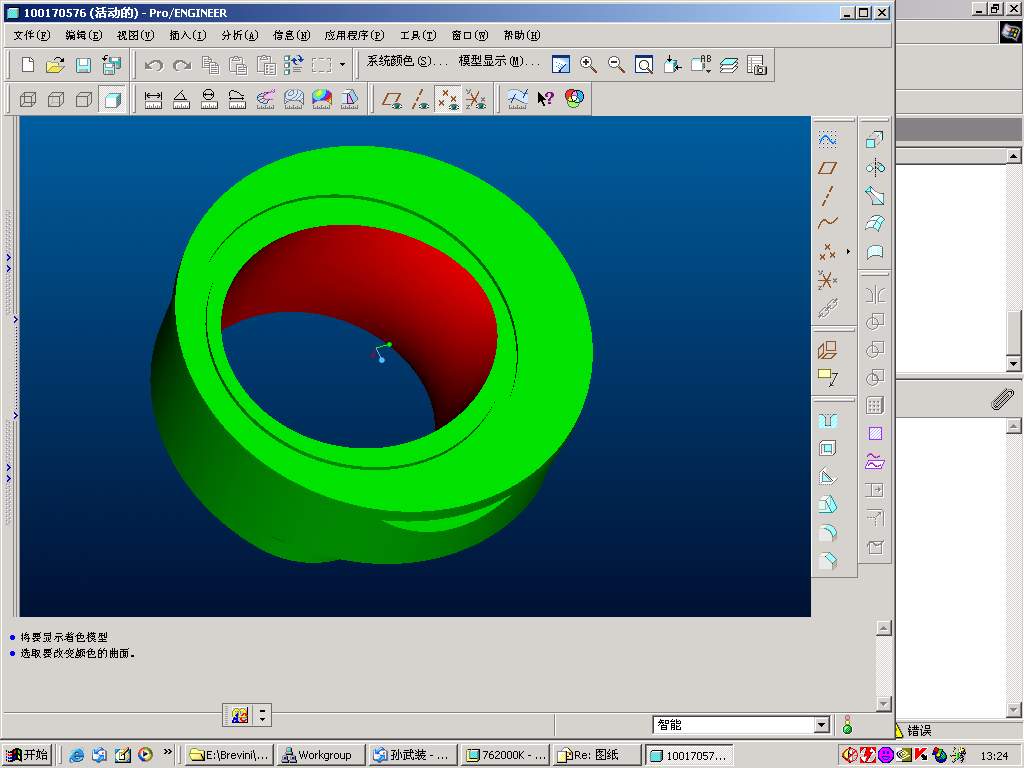Click the repaint screen icon
This screenshot has width=1024, height=768.
[x=561, y=65]
